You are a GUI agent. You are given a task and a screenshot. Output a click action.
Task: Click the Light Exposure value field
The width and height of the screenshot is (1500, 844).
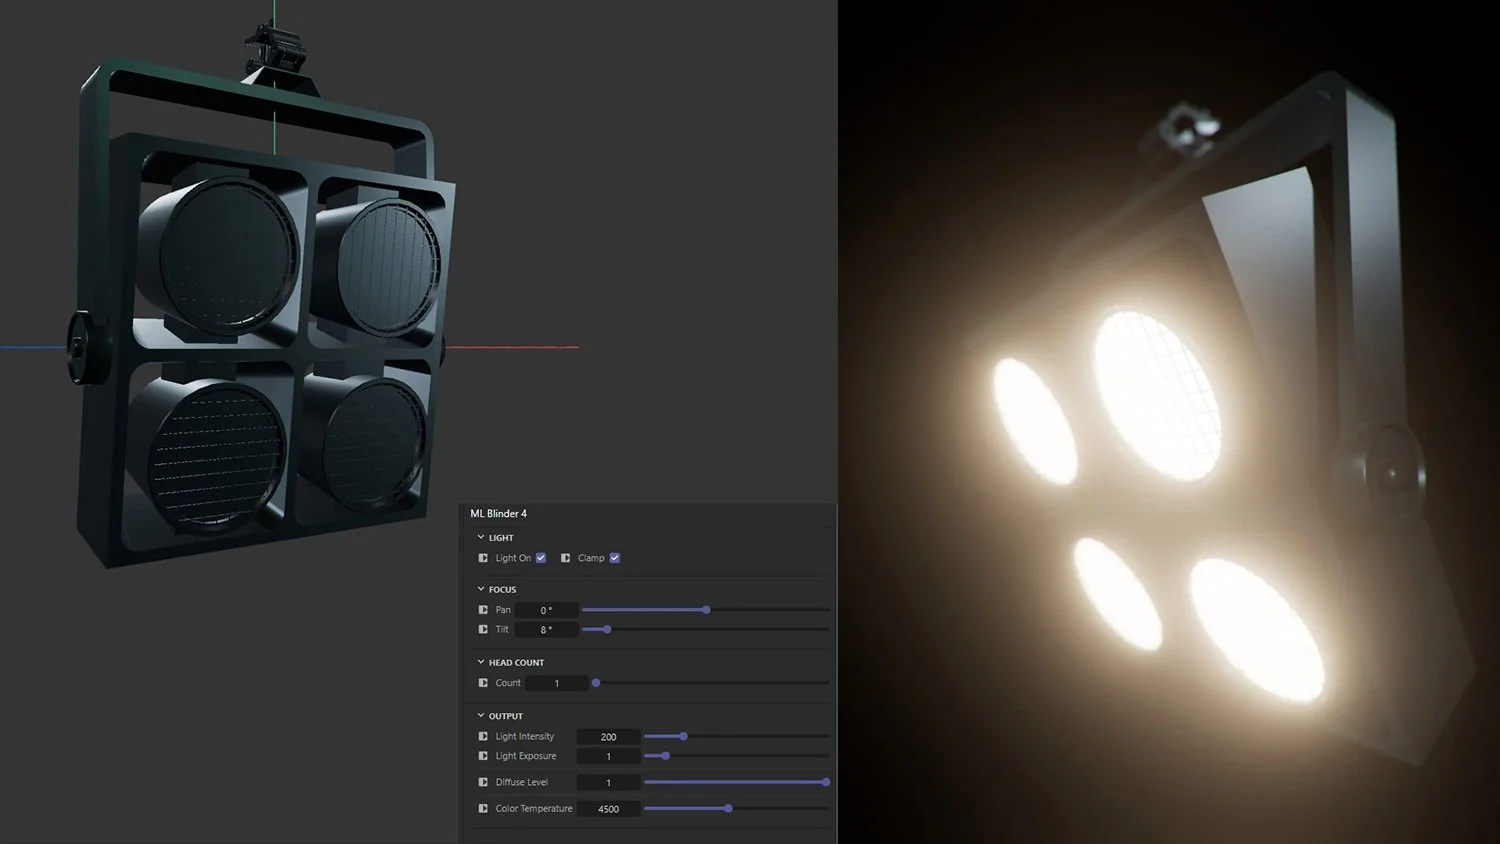click(608, 757)
